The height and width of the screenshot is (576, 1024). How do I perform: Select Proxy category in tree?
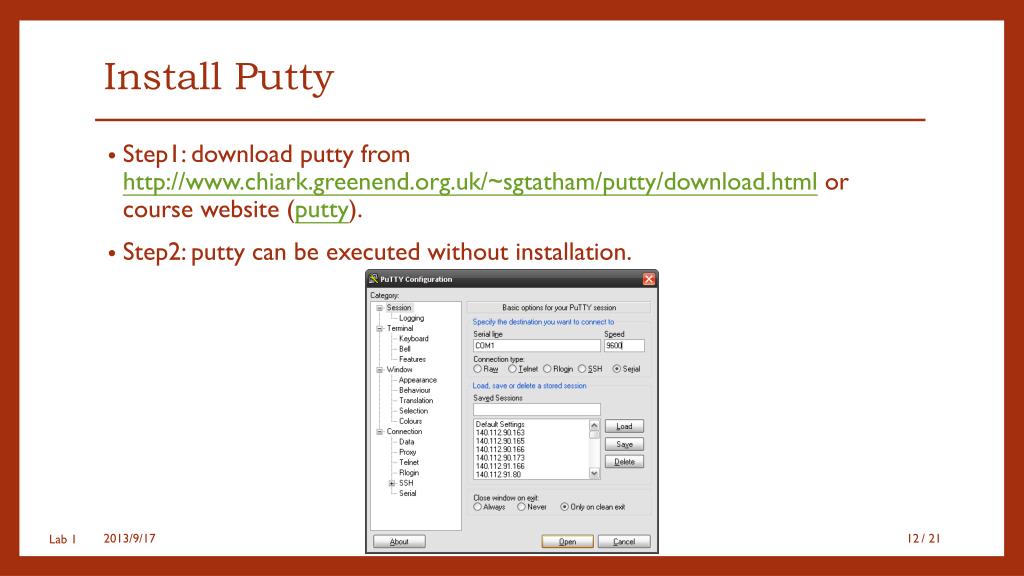[408, 452]
